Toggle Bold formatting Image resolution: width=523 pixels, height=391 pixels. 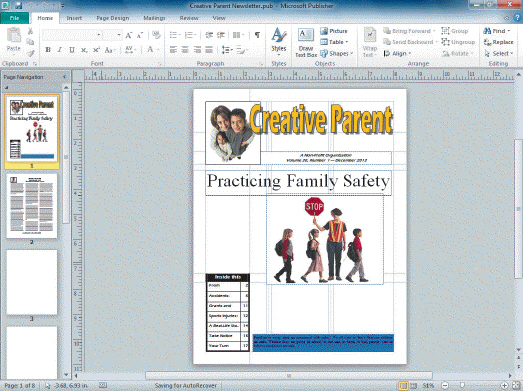coord(48,50)
